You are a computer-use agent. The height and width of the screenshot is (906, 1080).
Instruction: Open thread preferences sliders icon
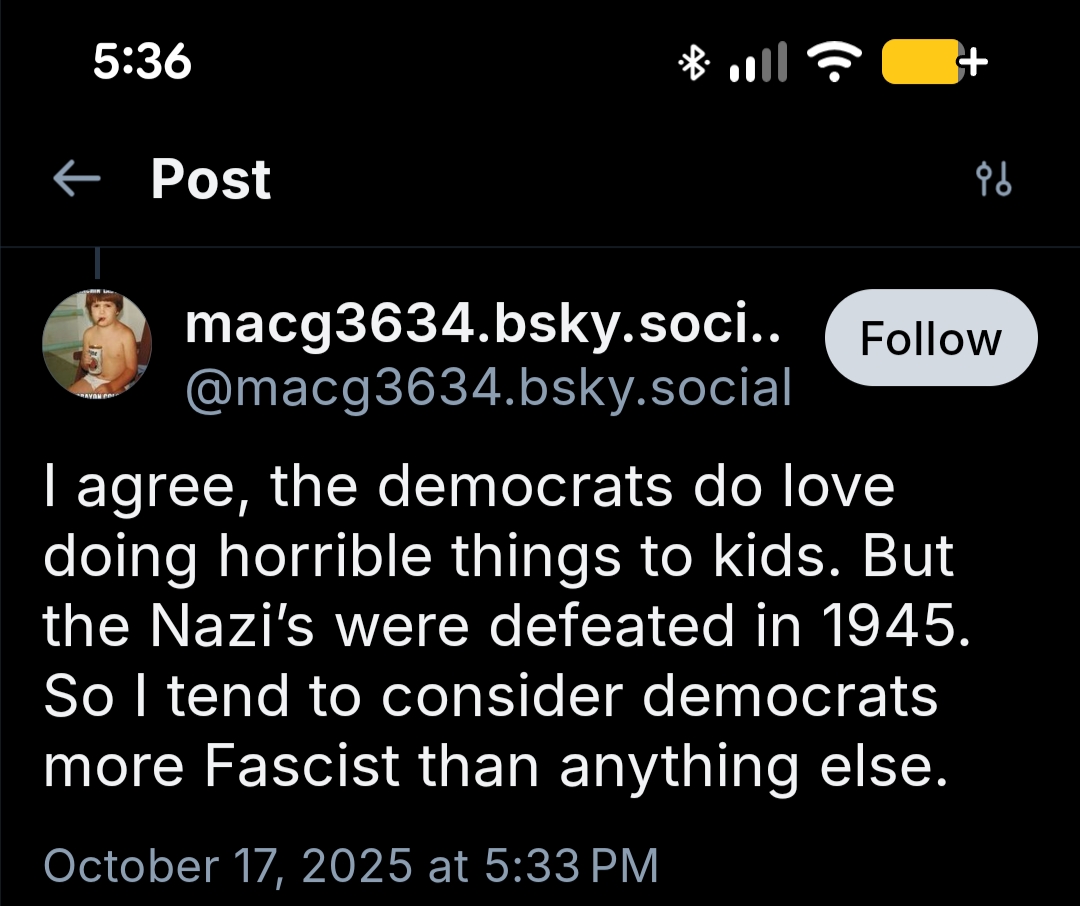(x=993, y=180)
